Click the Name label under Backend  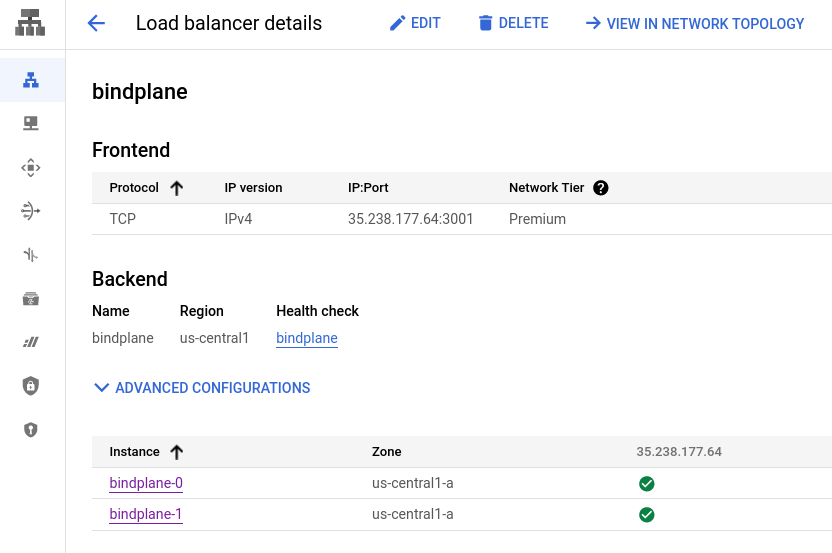(111, 311)
